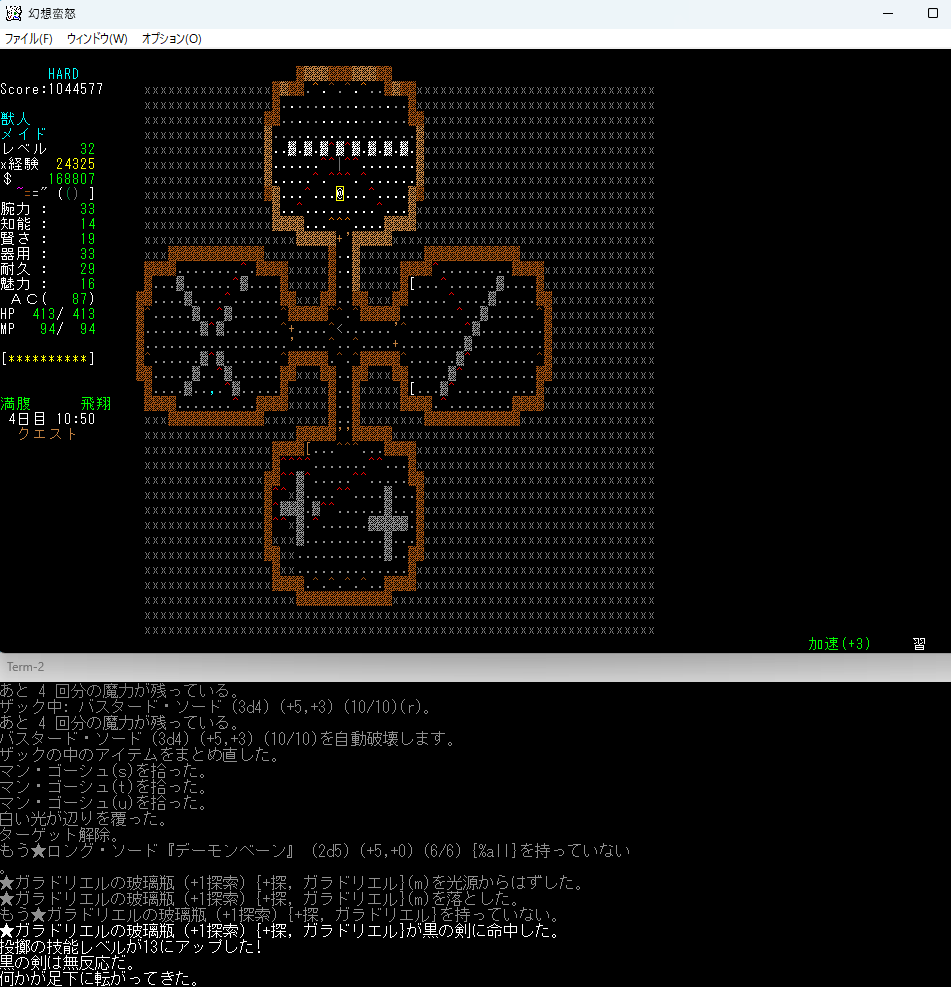Click the gold amount 168807
Screen dimensions: 951x987
click(x=72, y=179)
